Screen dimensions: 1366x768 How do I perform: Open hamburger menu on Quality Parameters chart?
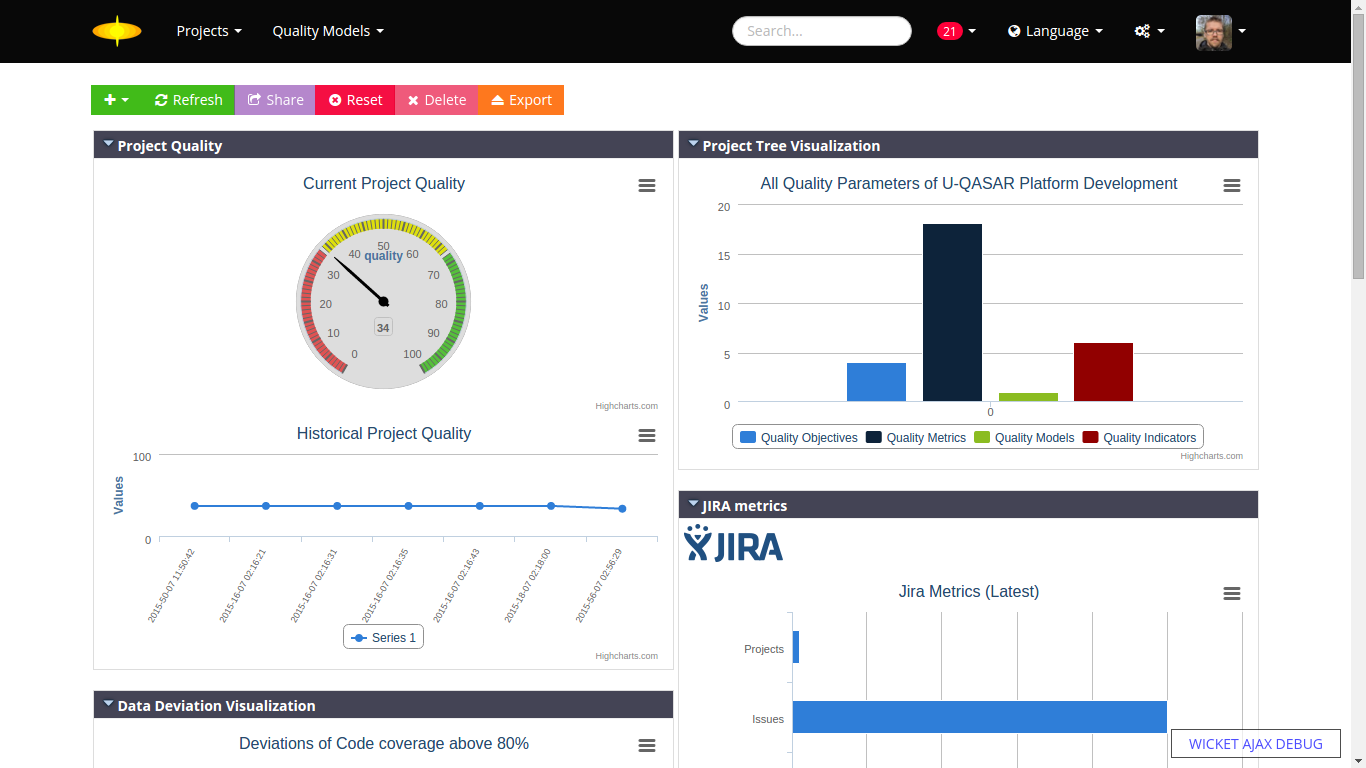[x=1231, y=185]
